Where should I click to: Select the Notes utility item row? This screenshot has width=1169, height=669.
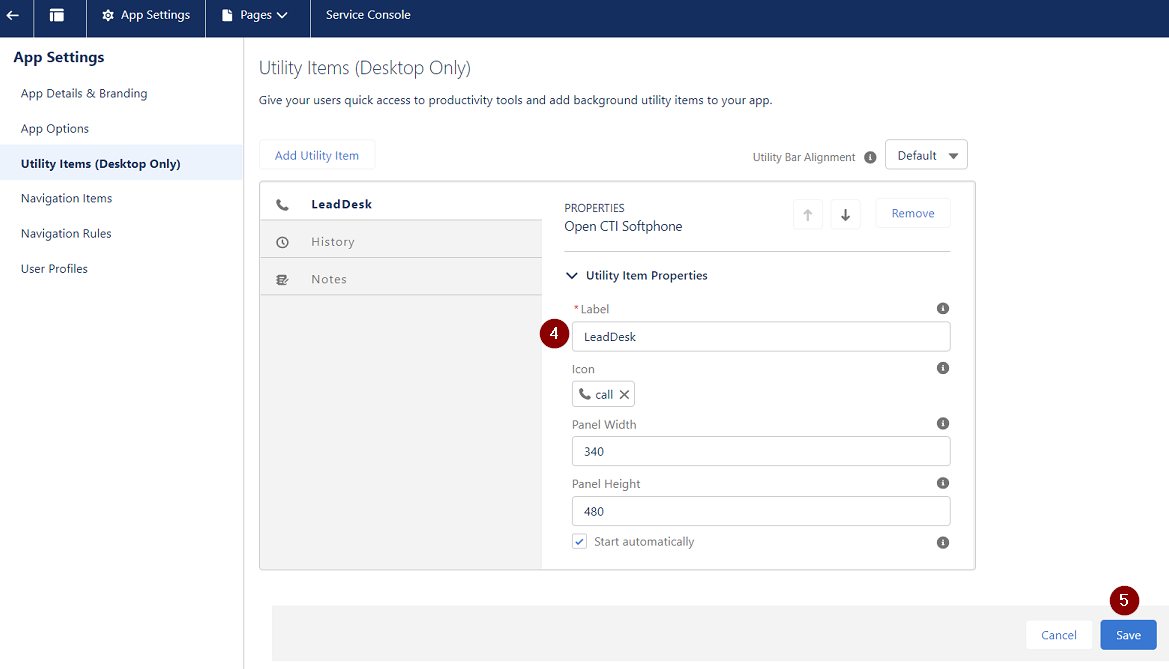click(401, 279)
